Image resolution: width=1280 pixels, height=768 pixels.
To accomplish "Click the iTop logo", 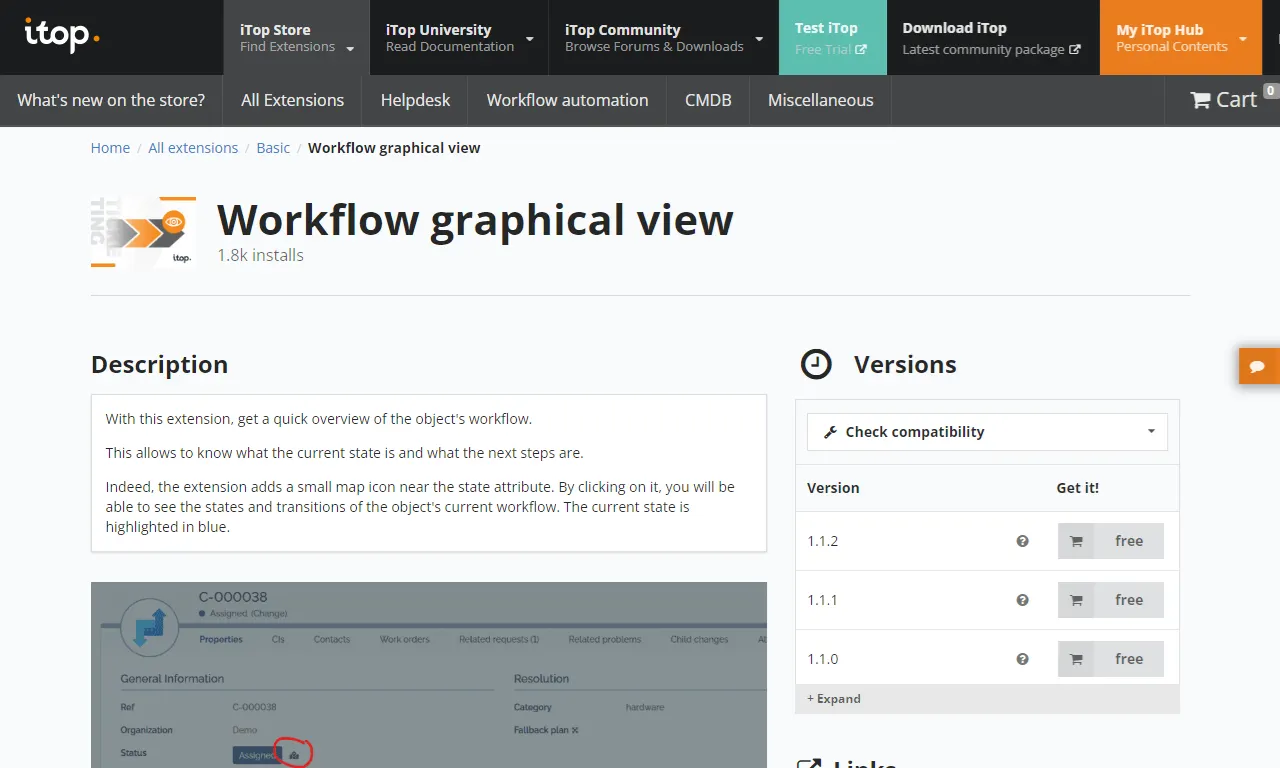I will 61,35.
